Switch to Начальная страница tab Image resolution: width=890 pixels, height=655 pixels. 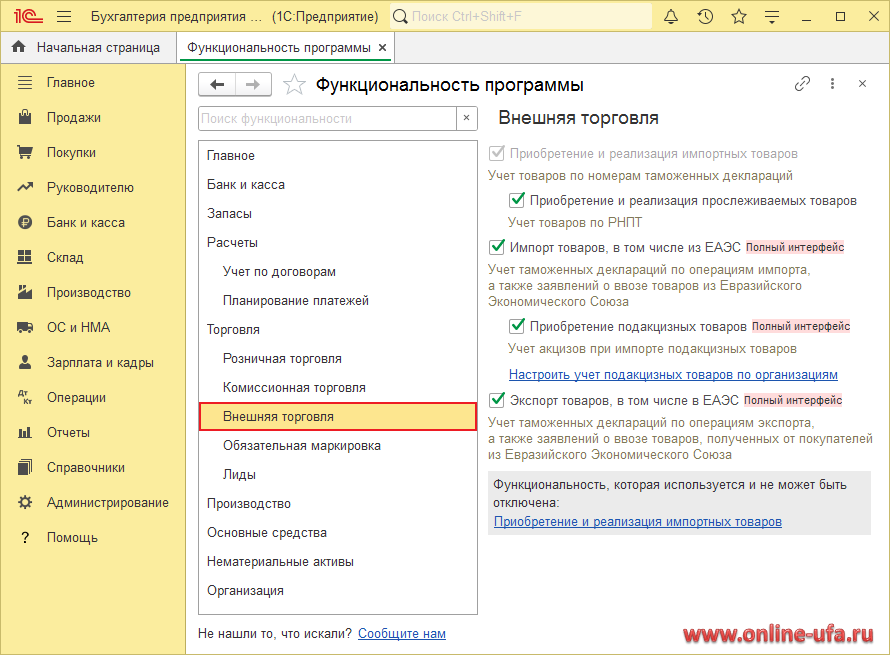coord(97,47)
